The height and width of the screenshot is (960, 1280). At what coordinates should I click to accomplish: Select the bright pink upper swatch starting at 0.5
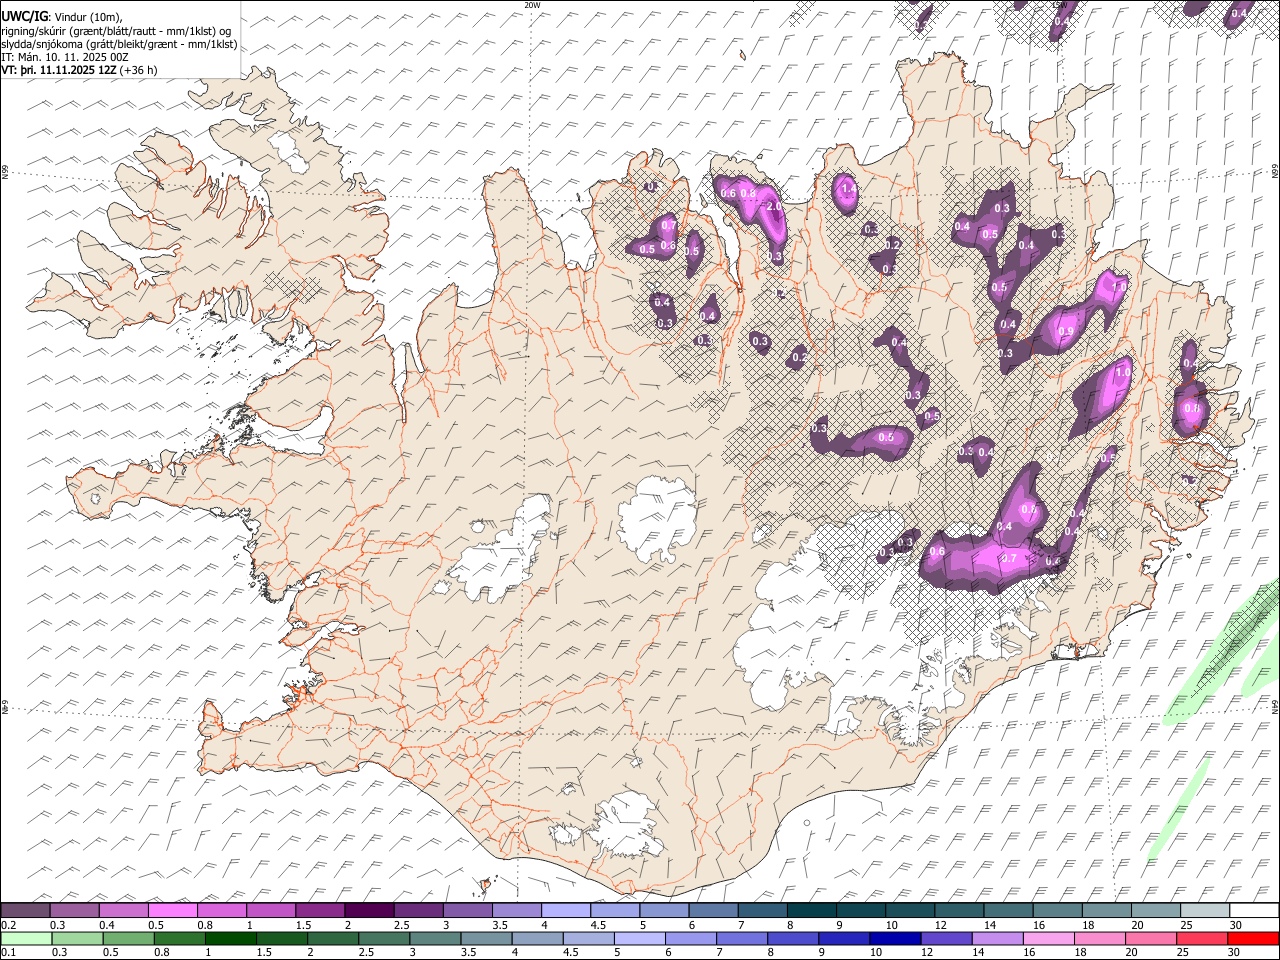coord(172,911)
